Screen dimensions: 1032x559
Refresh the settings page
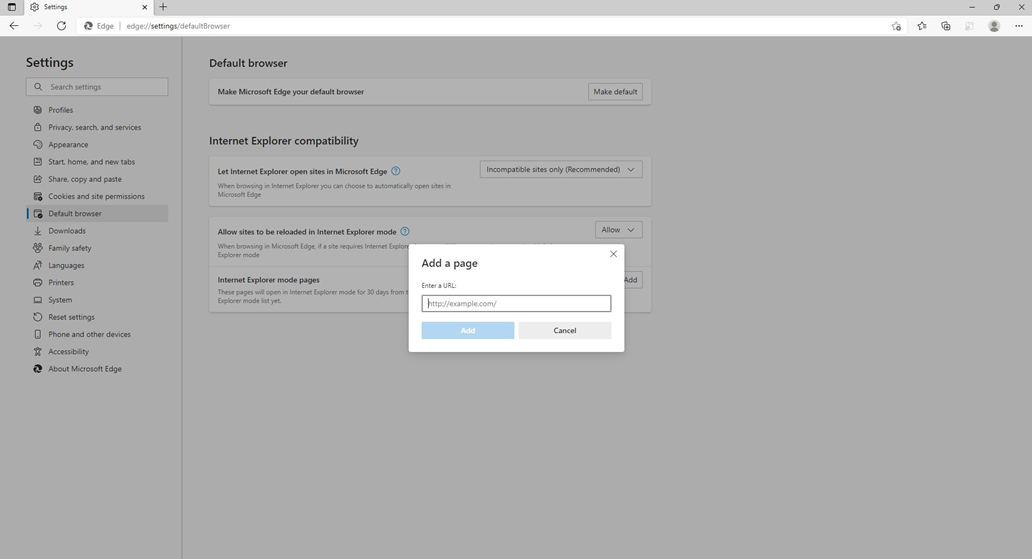click(x=61, y=26)
